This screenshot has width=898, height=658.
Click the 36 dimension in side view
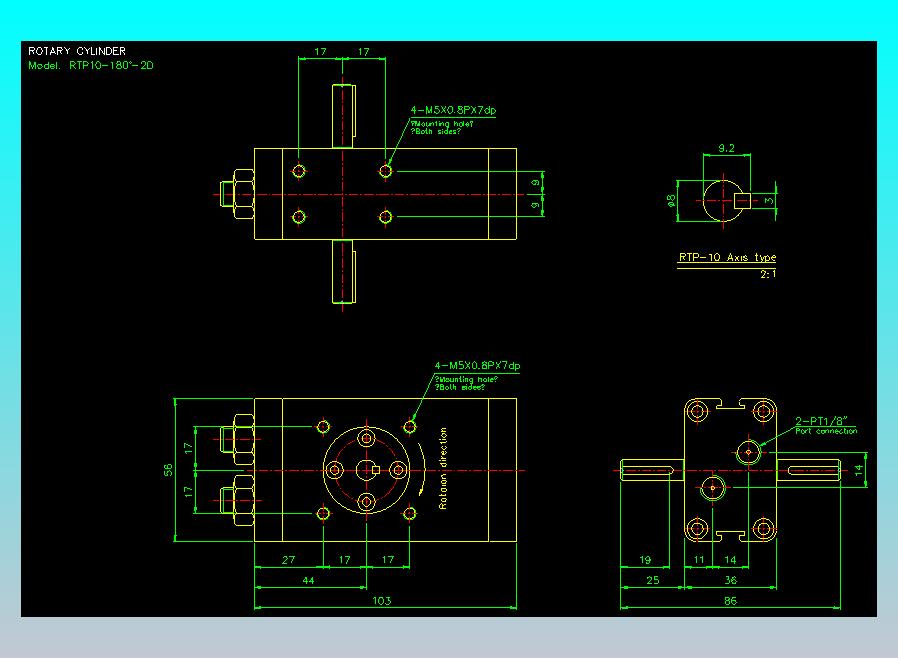tap(730, 580)
